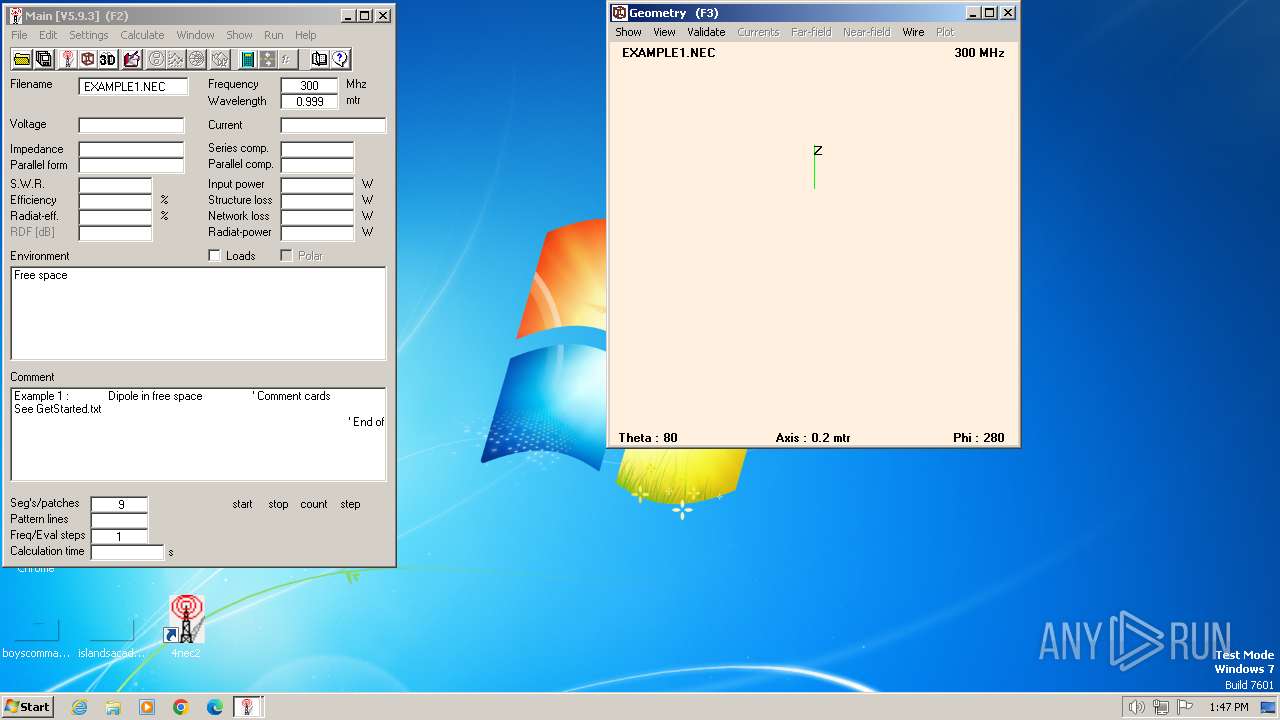
Task: Open geometry view with red antenna icon
Action: pos(67,60)
